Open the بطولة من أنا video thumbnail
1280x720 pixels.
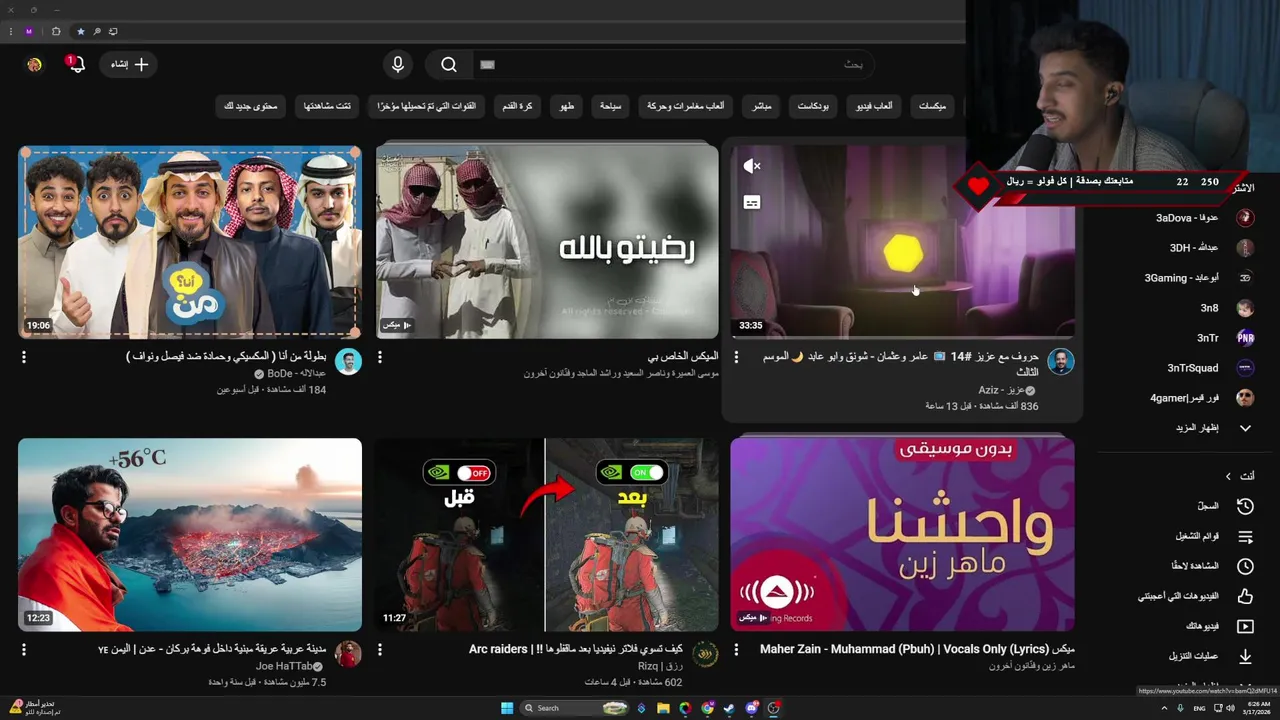click(x=190, y=242)
